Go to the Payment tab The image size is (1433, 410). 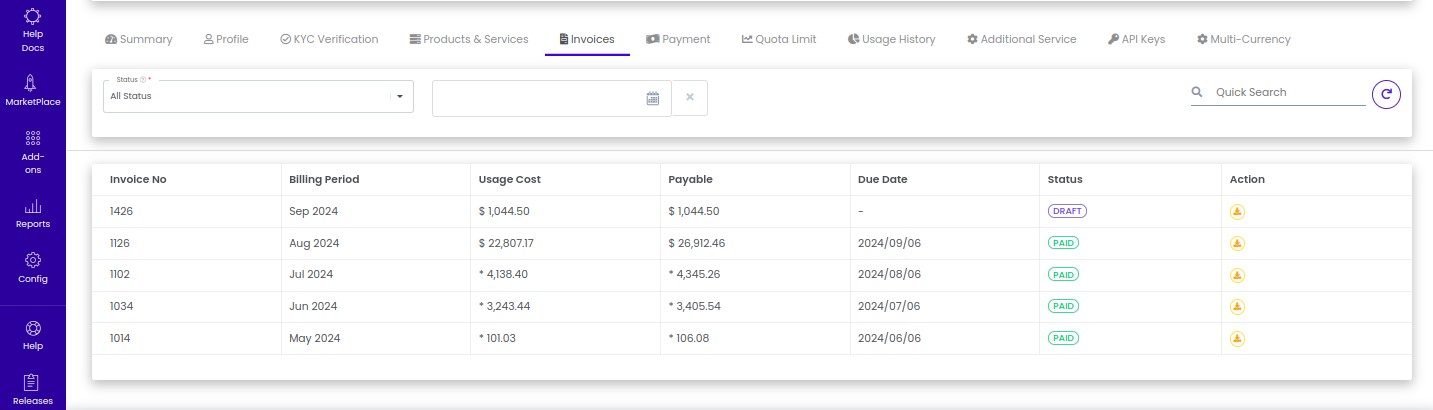tap(678, 39)
